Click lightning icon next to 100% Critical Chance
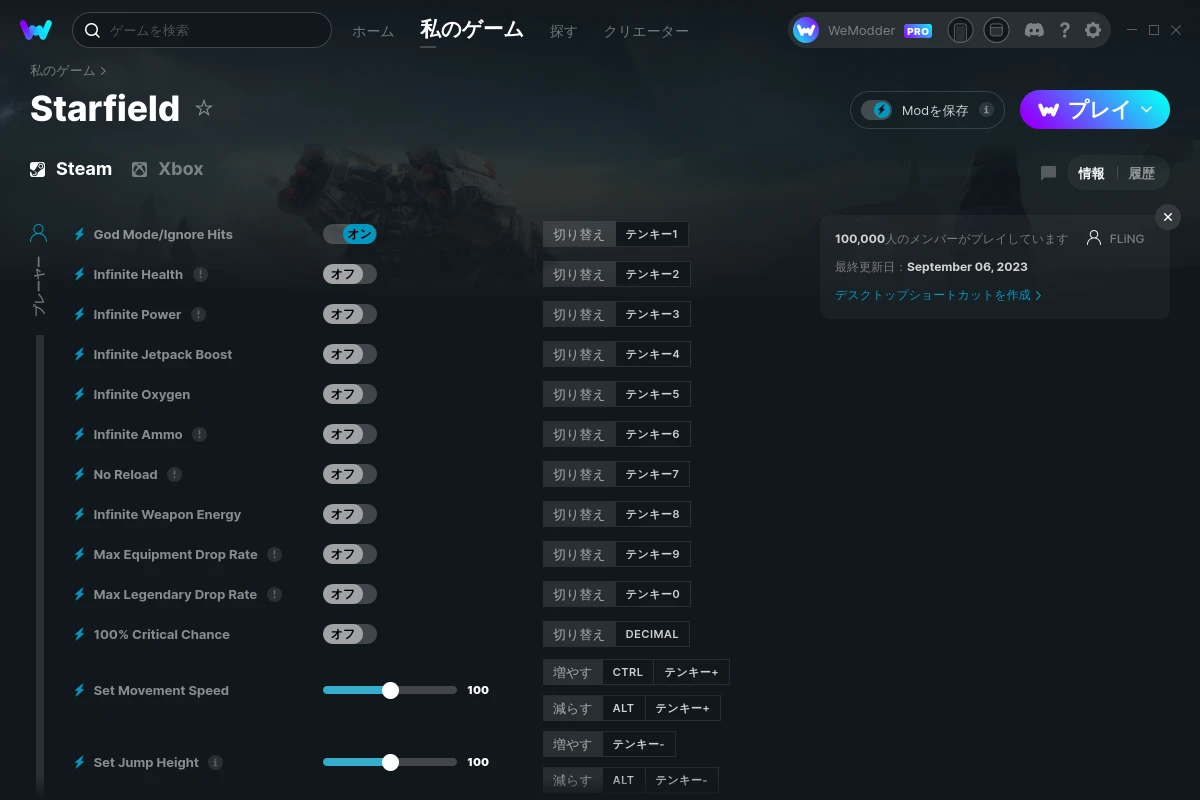 click(x=79, y=634)
